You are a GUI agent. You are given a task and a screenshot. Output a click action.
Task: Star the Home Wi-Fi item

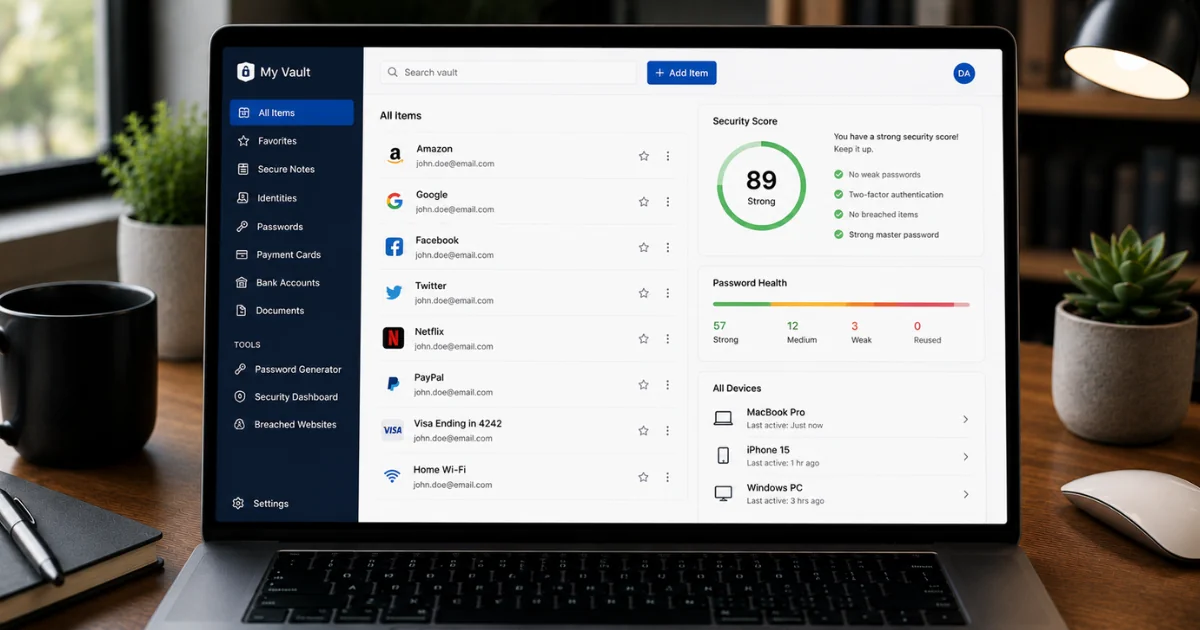(x=644, y=477)
